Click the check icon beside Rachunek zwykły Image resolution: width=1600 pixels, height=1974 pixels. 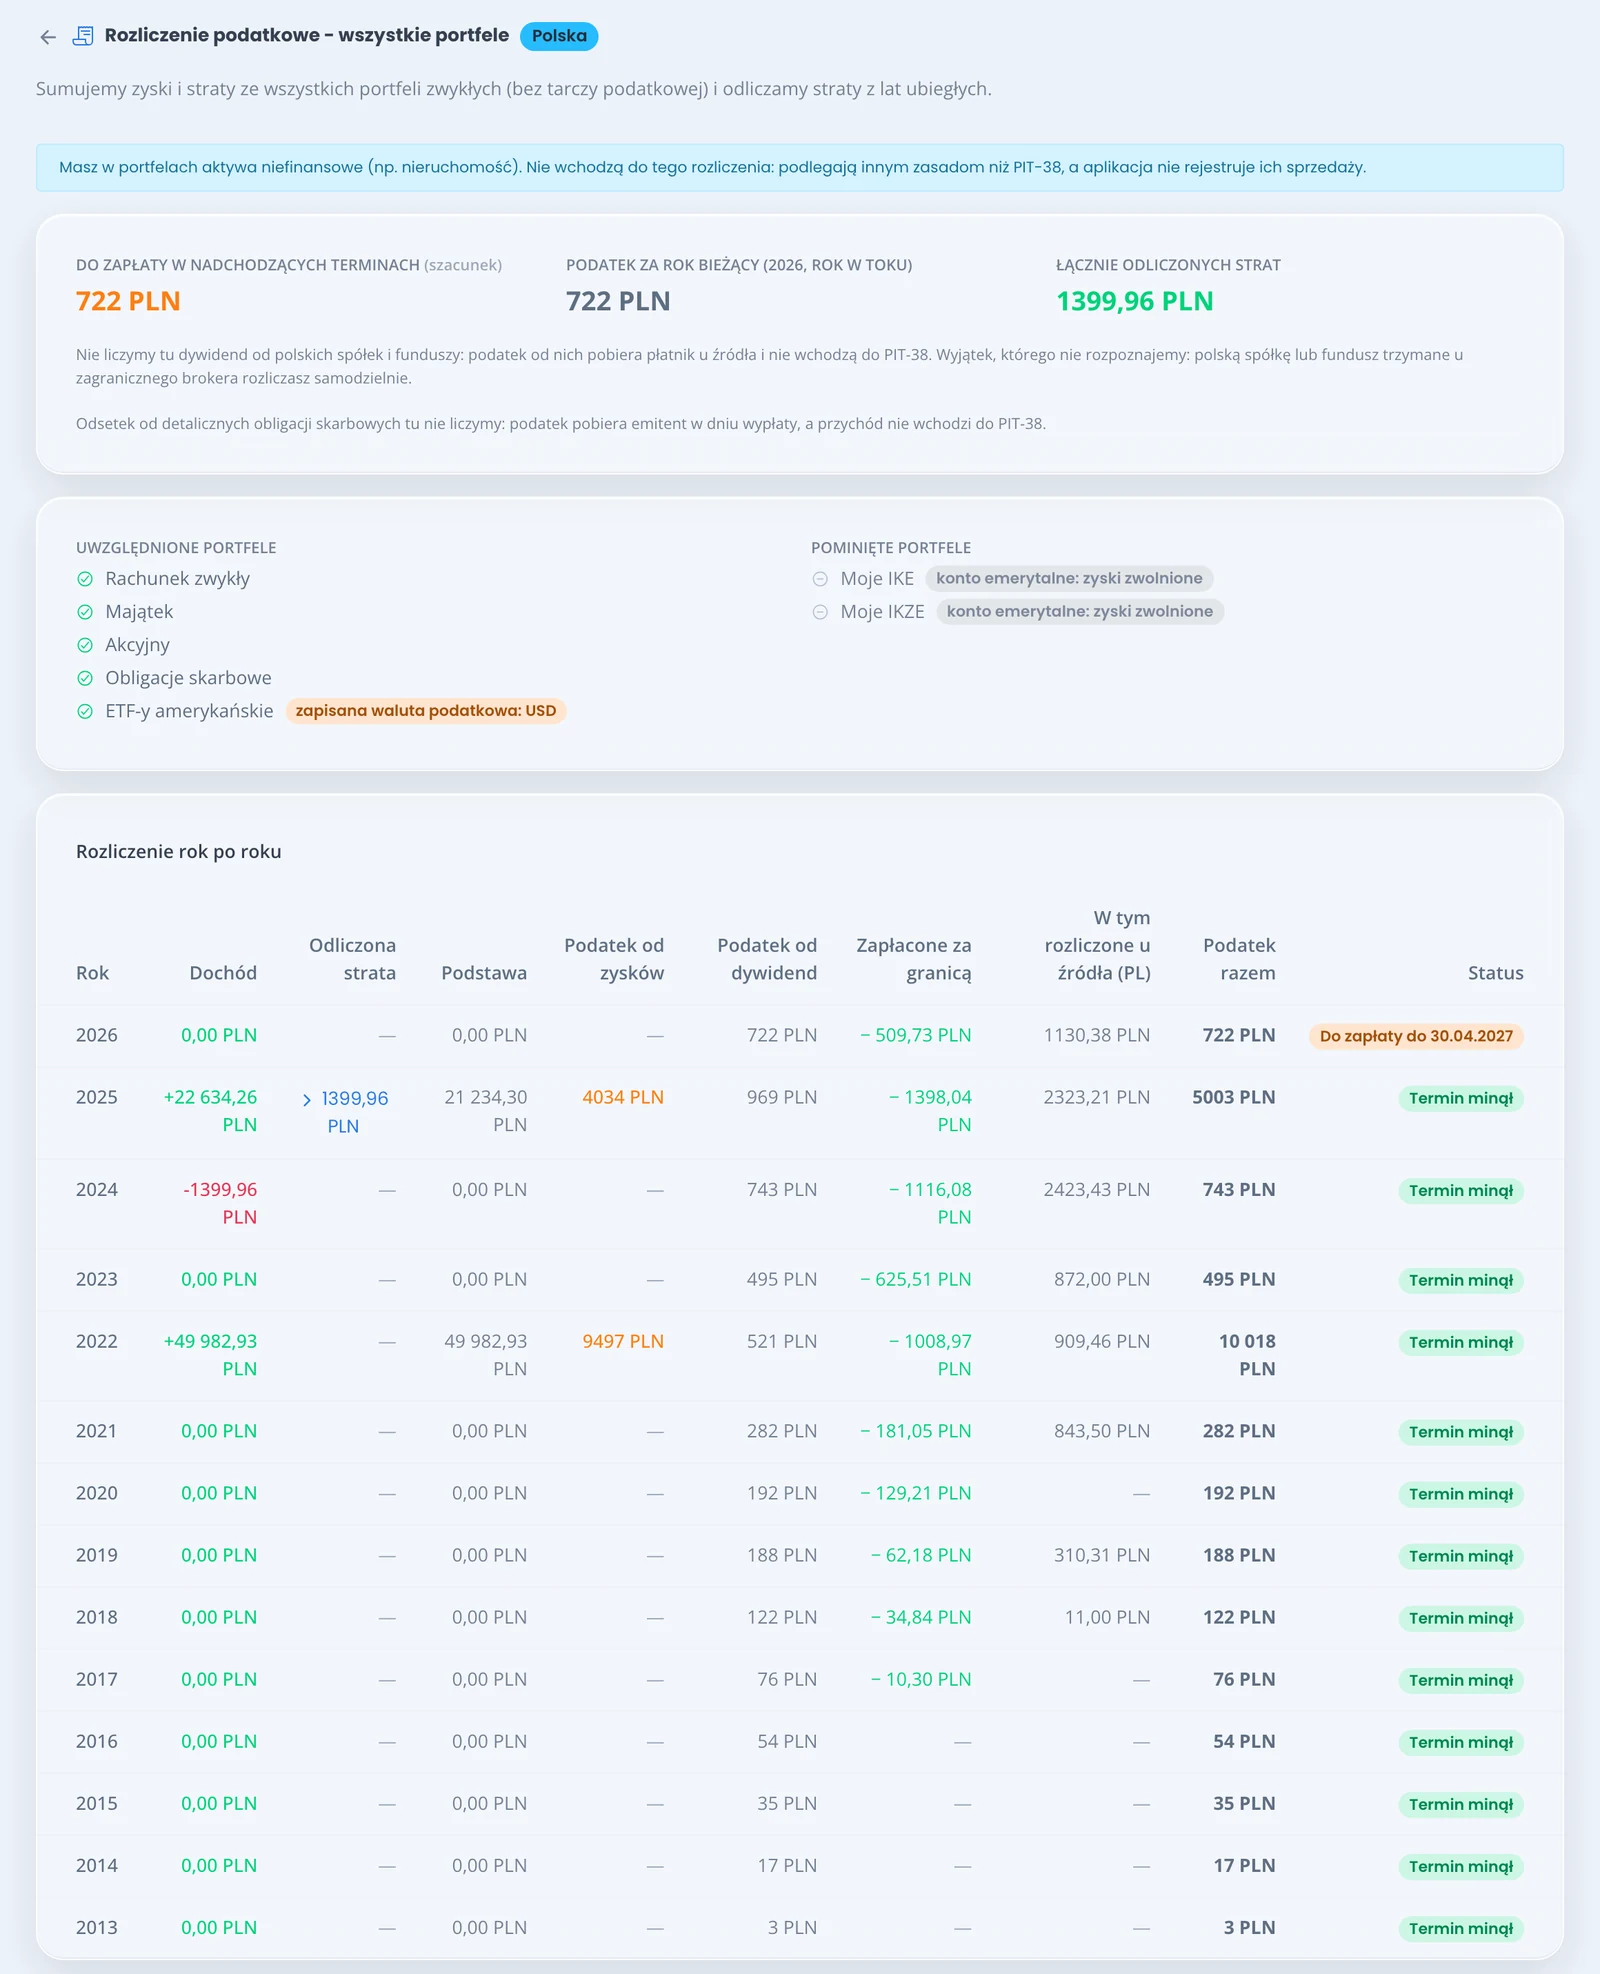(85, 579)
